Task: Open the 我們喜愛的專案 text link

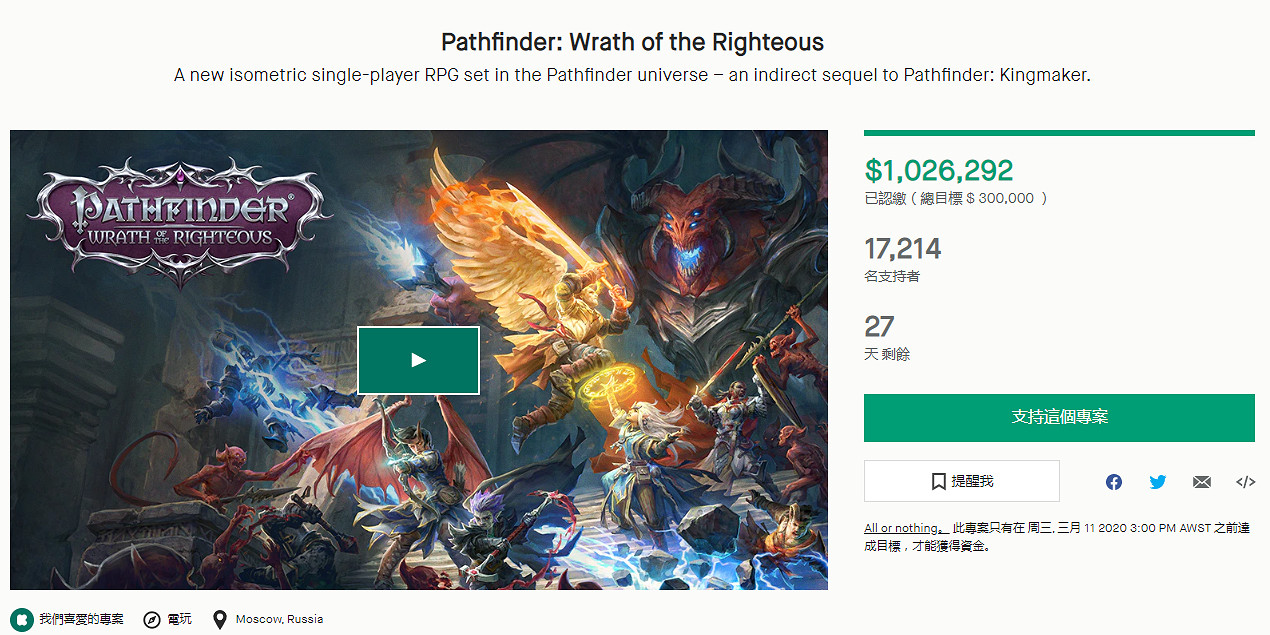Action: pyautogui.click(x=82, y=619)
